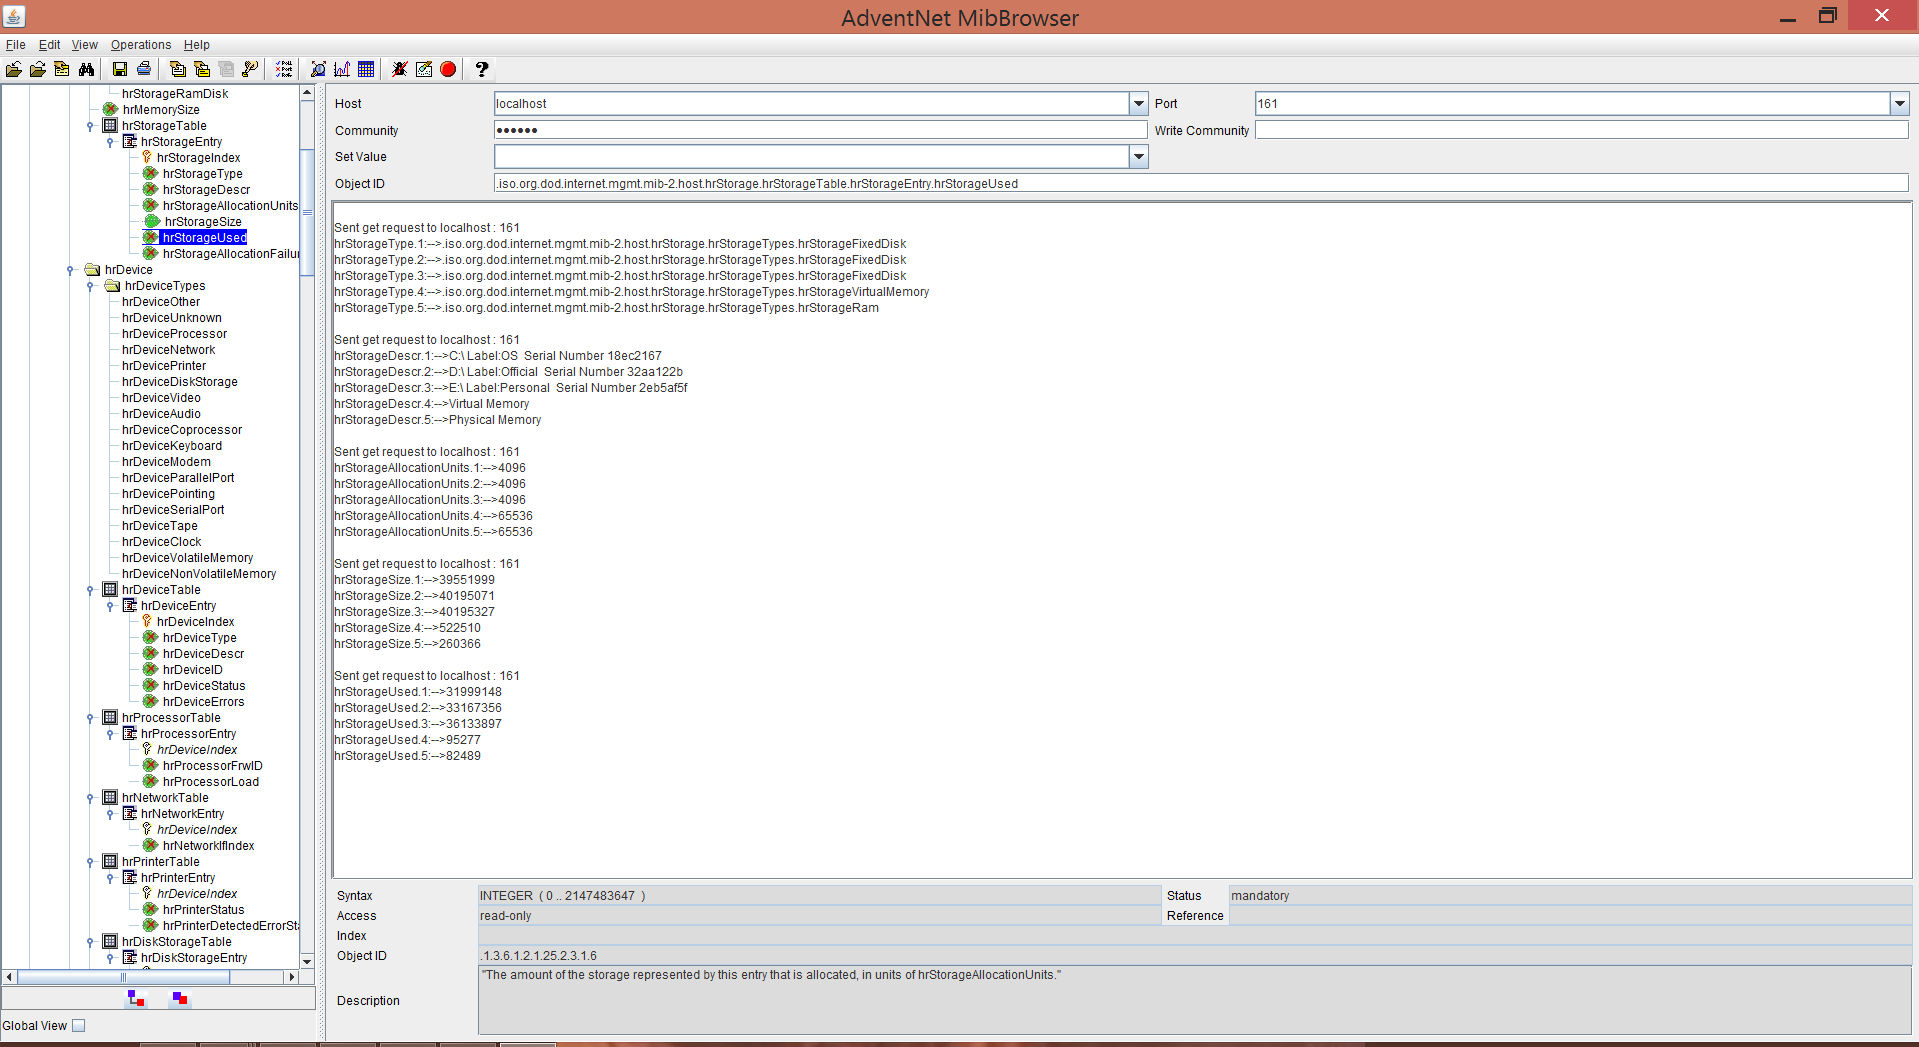
Task: Click into the Write Community field
Action: [x=1581, y=130]
